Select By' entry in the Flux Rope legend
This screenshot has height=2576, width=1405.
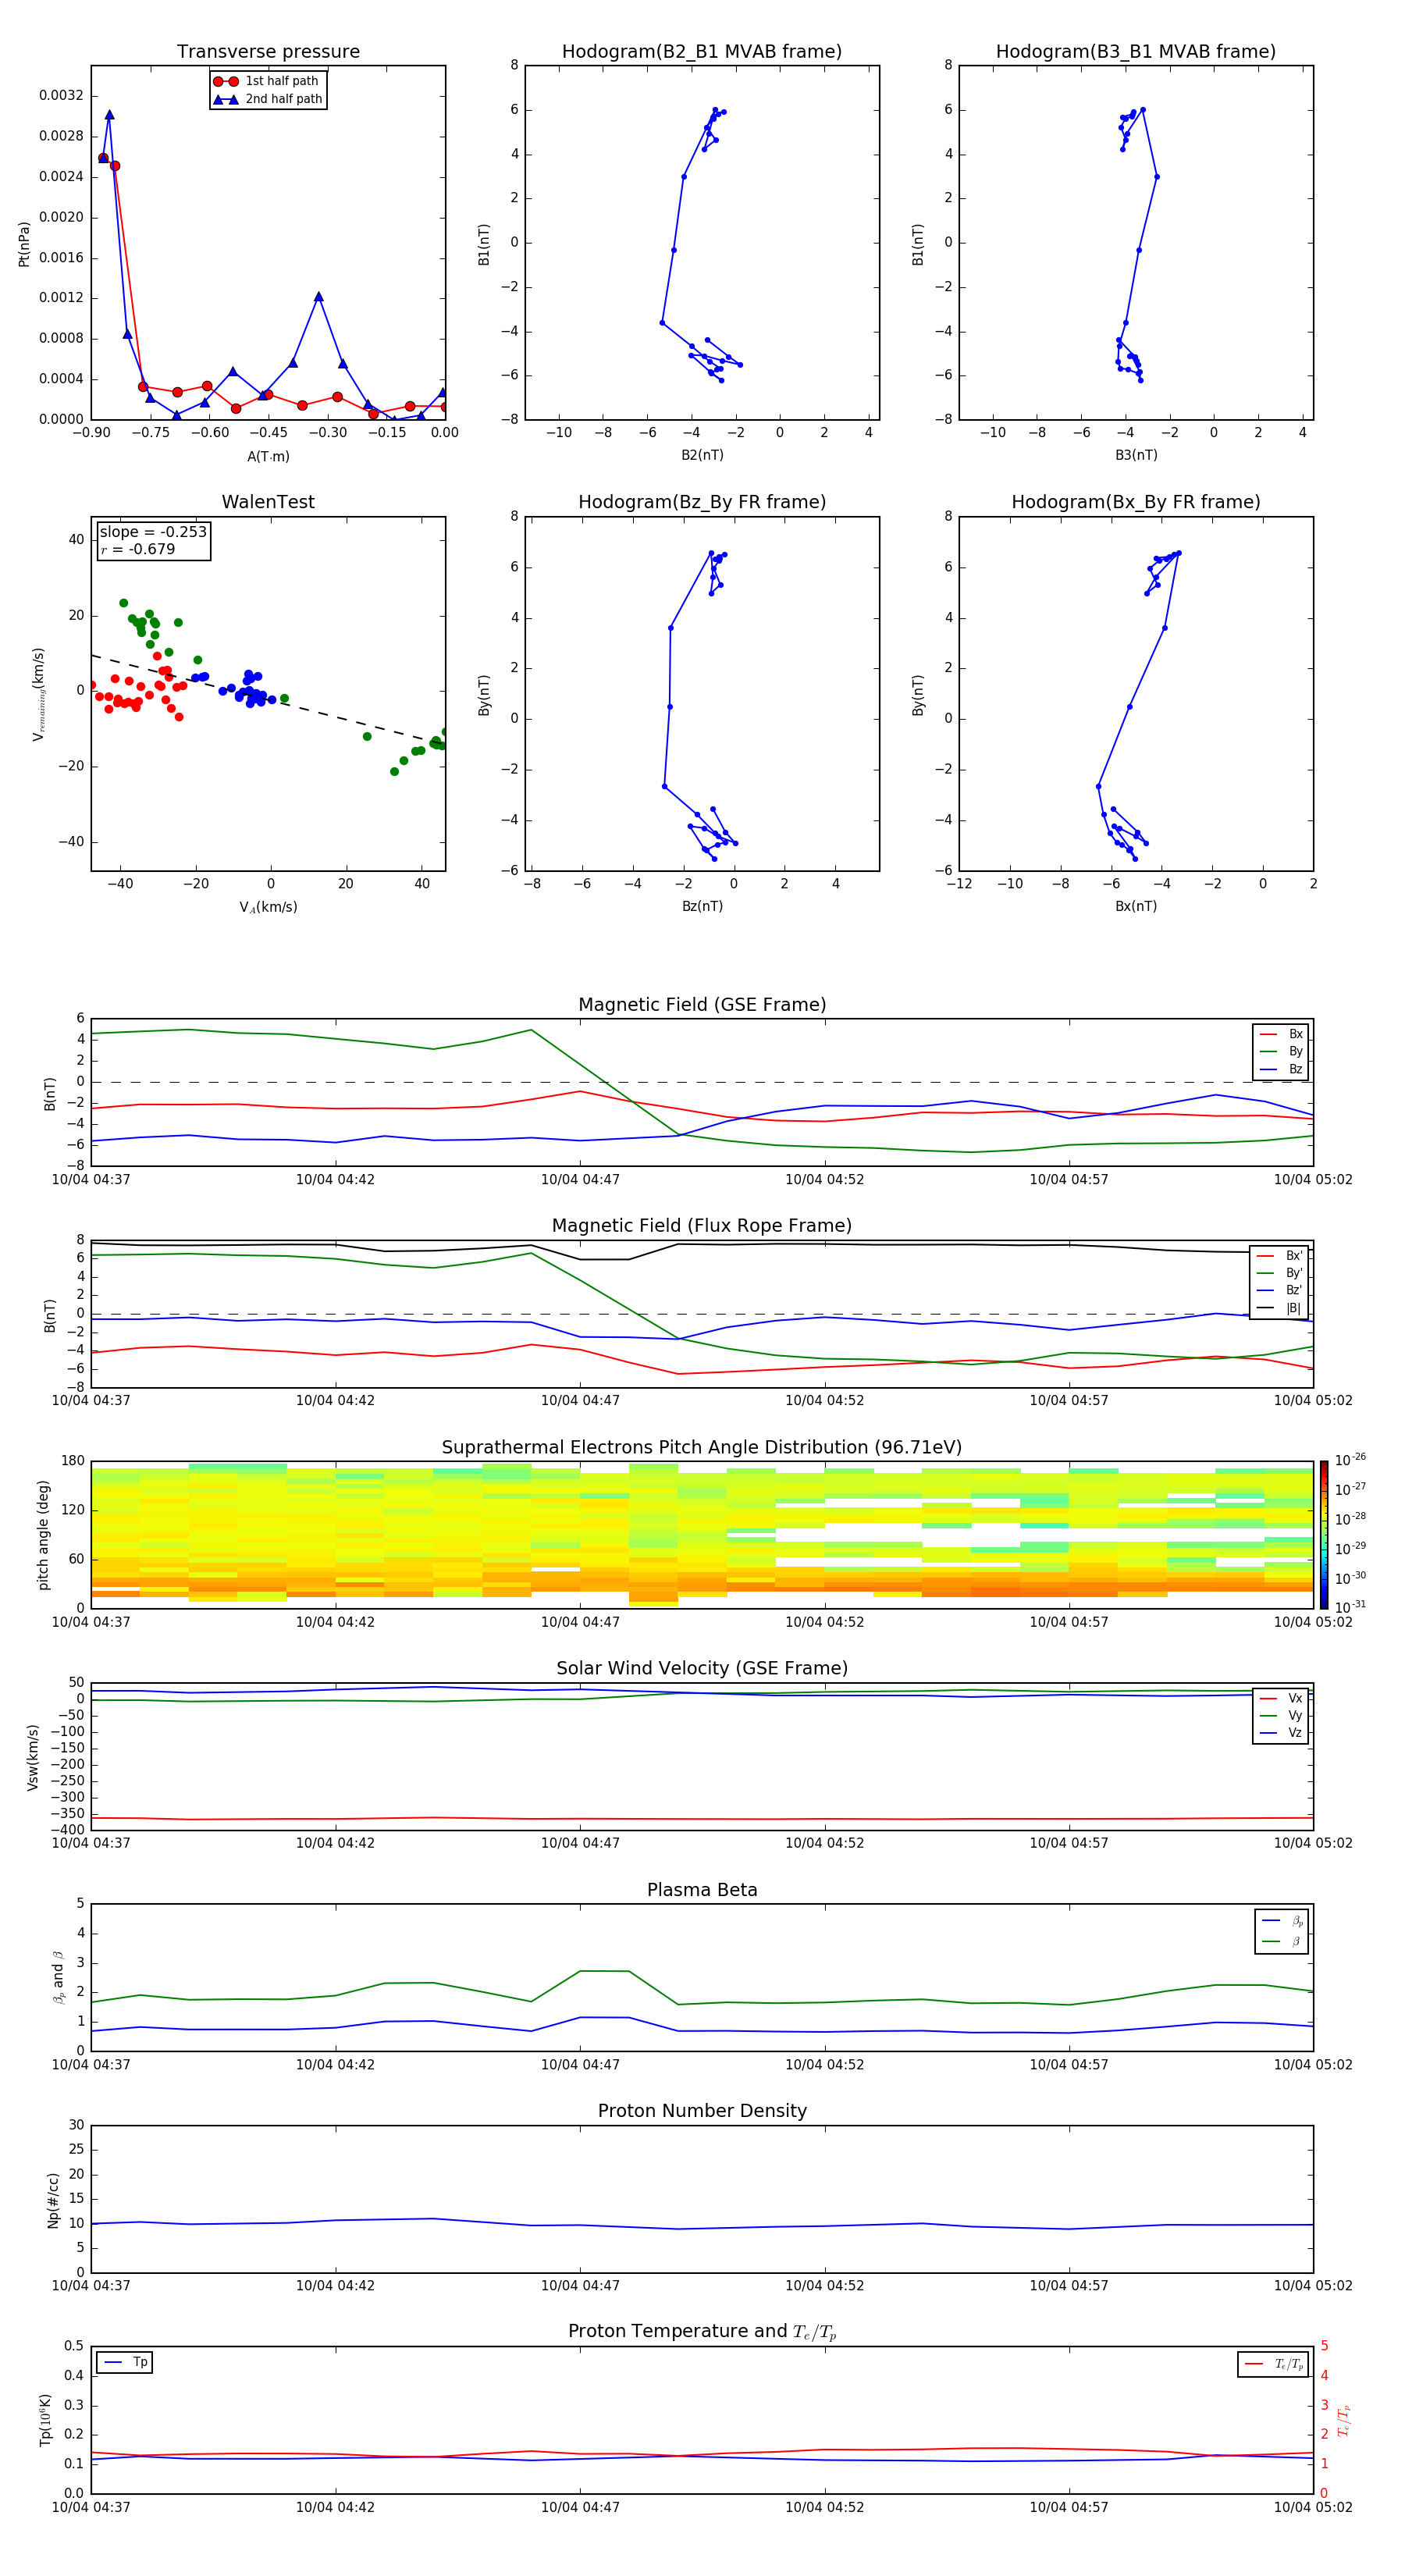click(x=1279, y=1274)
